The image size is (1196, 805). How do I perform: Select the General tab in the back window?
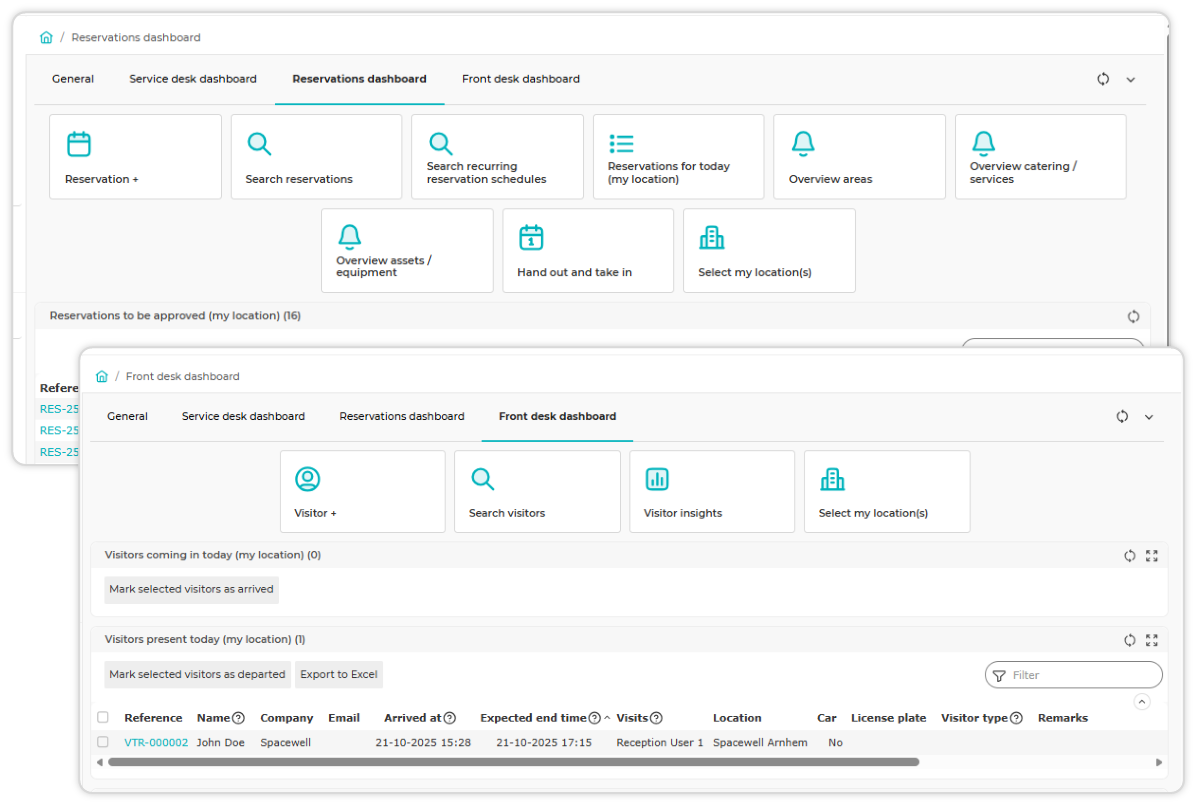[x=73, y=79]
